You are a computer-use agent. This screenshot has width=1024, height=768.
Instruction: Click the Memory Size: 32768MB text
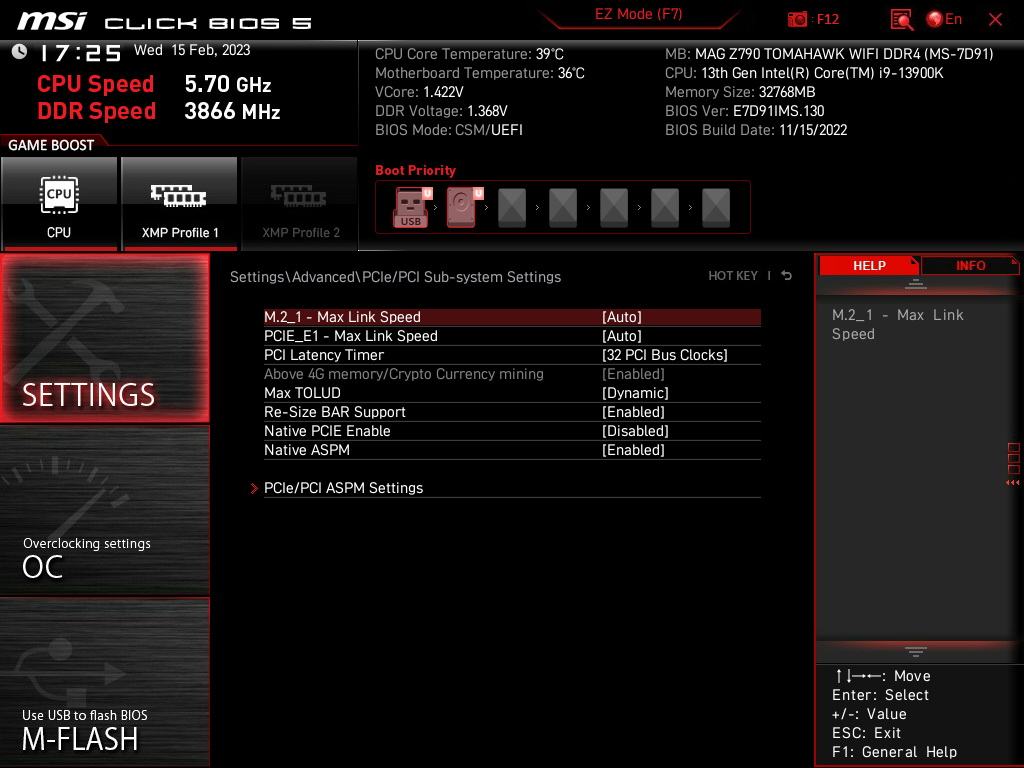coord(740,92)
